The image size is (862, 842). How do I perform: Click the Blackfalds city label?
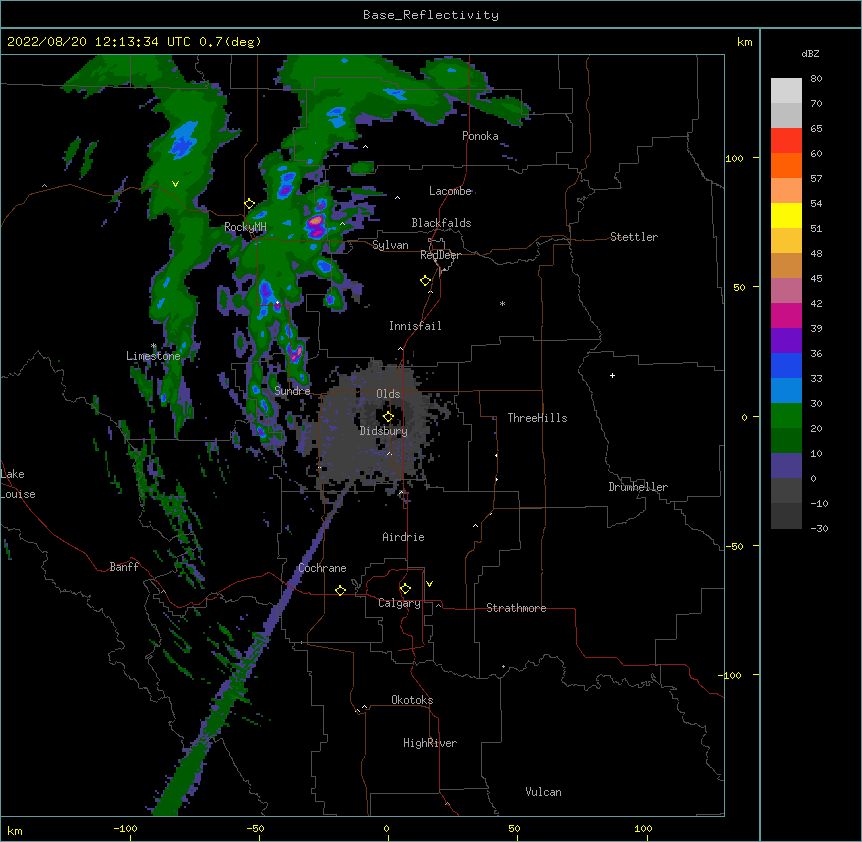(441, 223)
